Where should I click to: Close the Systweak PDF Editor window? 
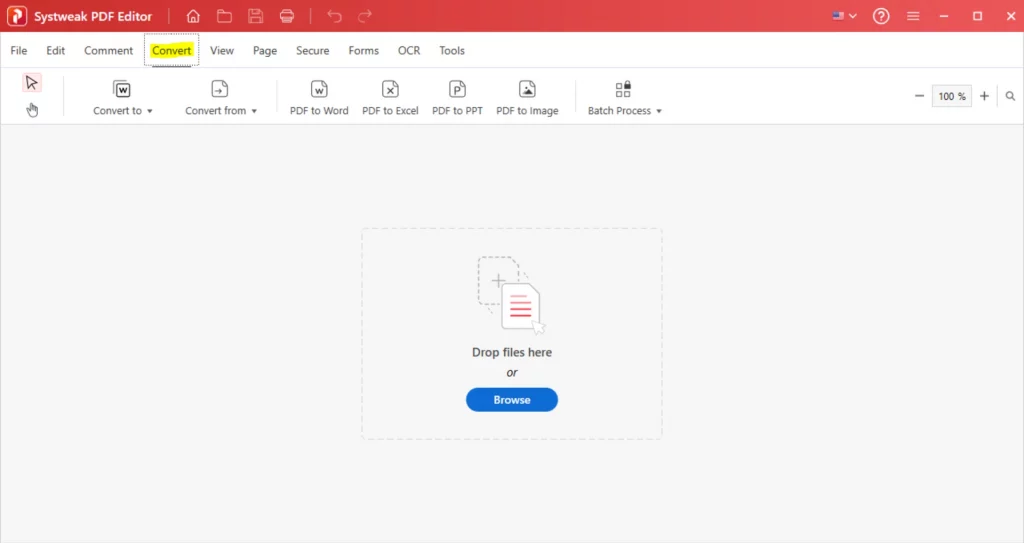click(x=1010, y=16)
